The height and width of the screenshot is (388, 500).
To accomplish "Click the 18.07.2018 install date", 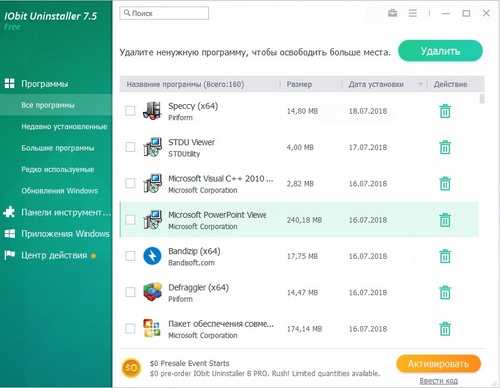I will 368,111.
